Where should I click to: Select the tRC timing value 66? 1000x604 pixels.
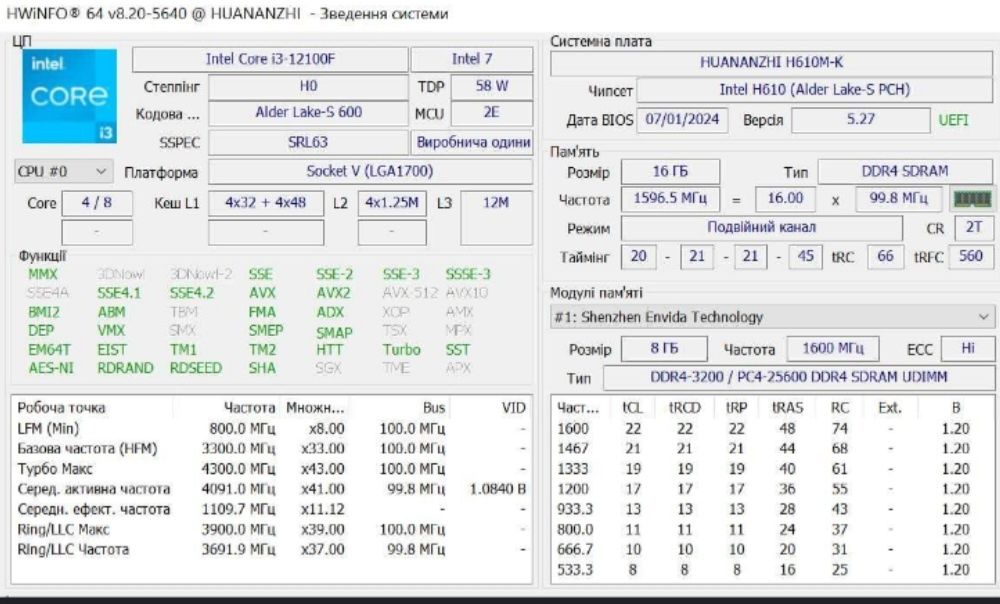click(x=885, y=256)
